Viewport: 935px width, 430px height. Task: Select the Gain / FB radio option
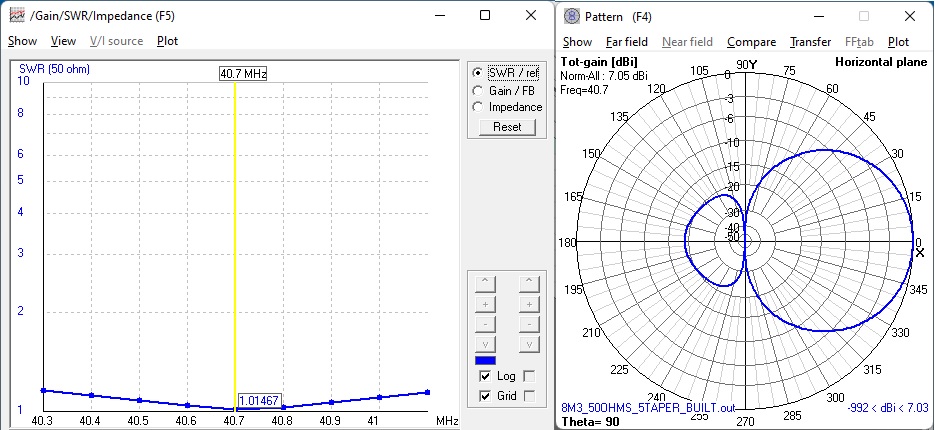click(x=478, y=90)
